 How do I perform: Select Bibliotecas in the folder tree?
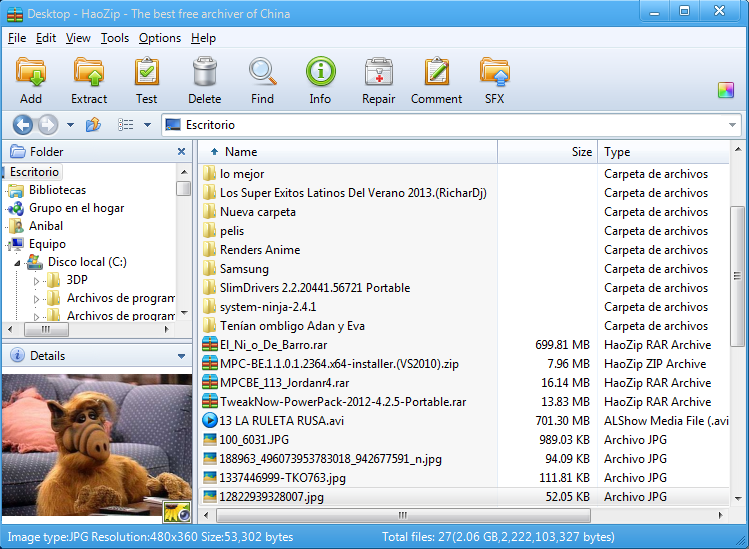57,190
